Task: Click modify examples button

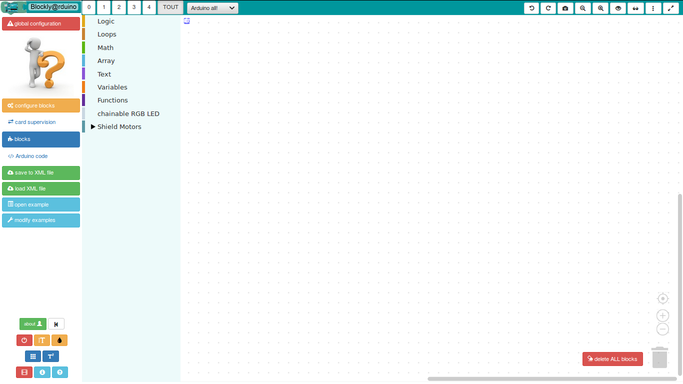Action: 41,220
